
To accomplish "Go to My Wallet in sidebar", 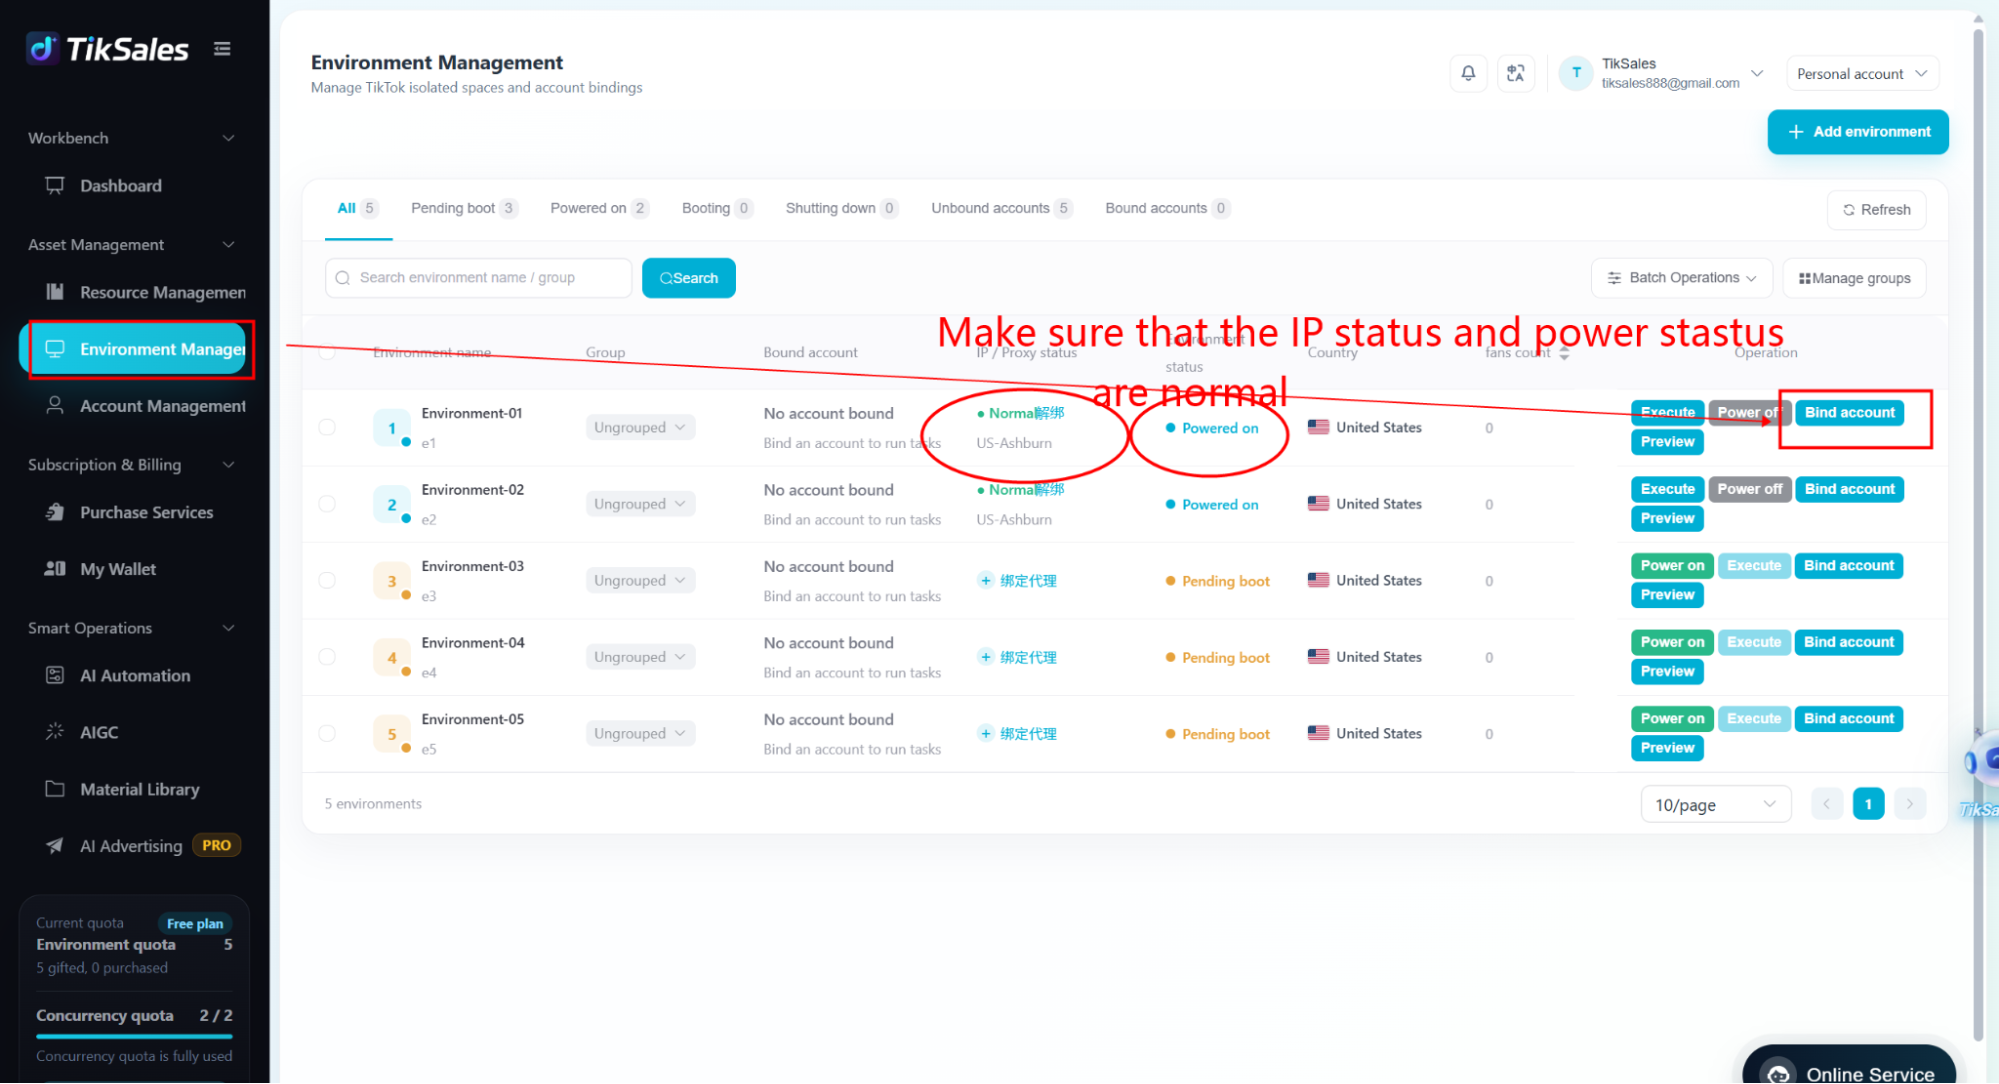I will tap(118, 569).
